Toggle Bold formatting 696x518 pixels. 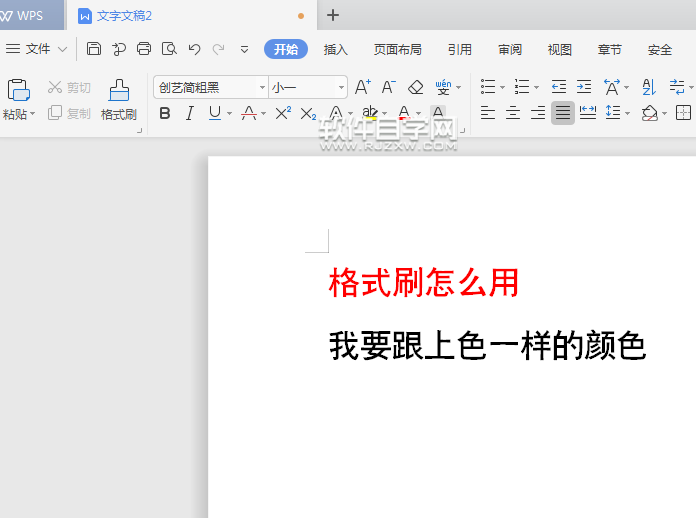pyautogui.click(x=165, y=114)
